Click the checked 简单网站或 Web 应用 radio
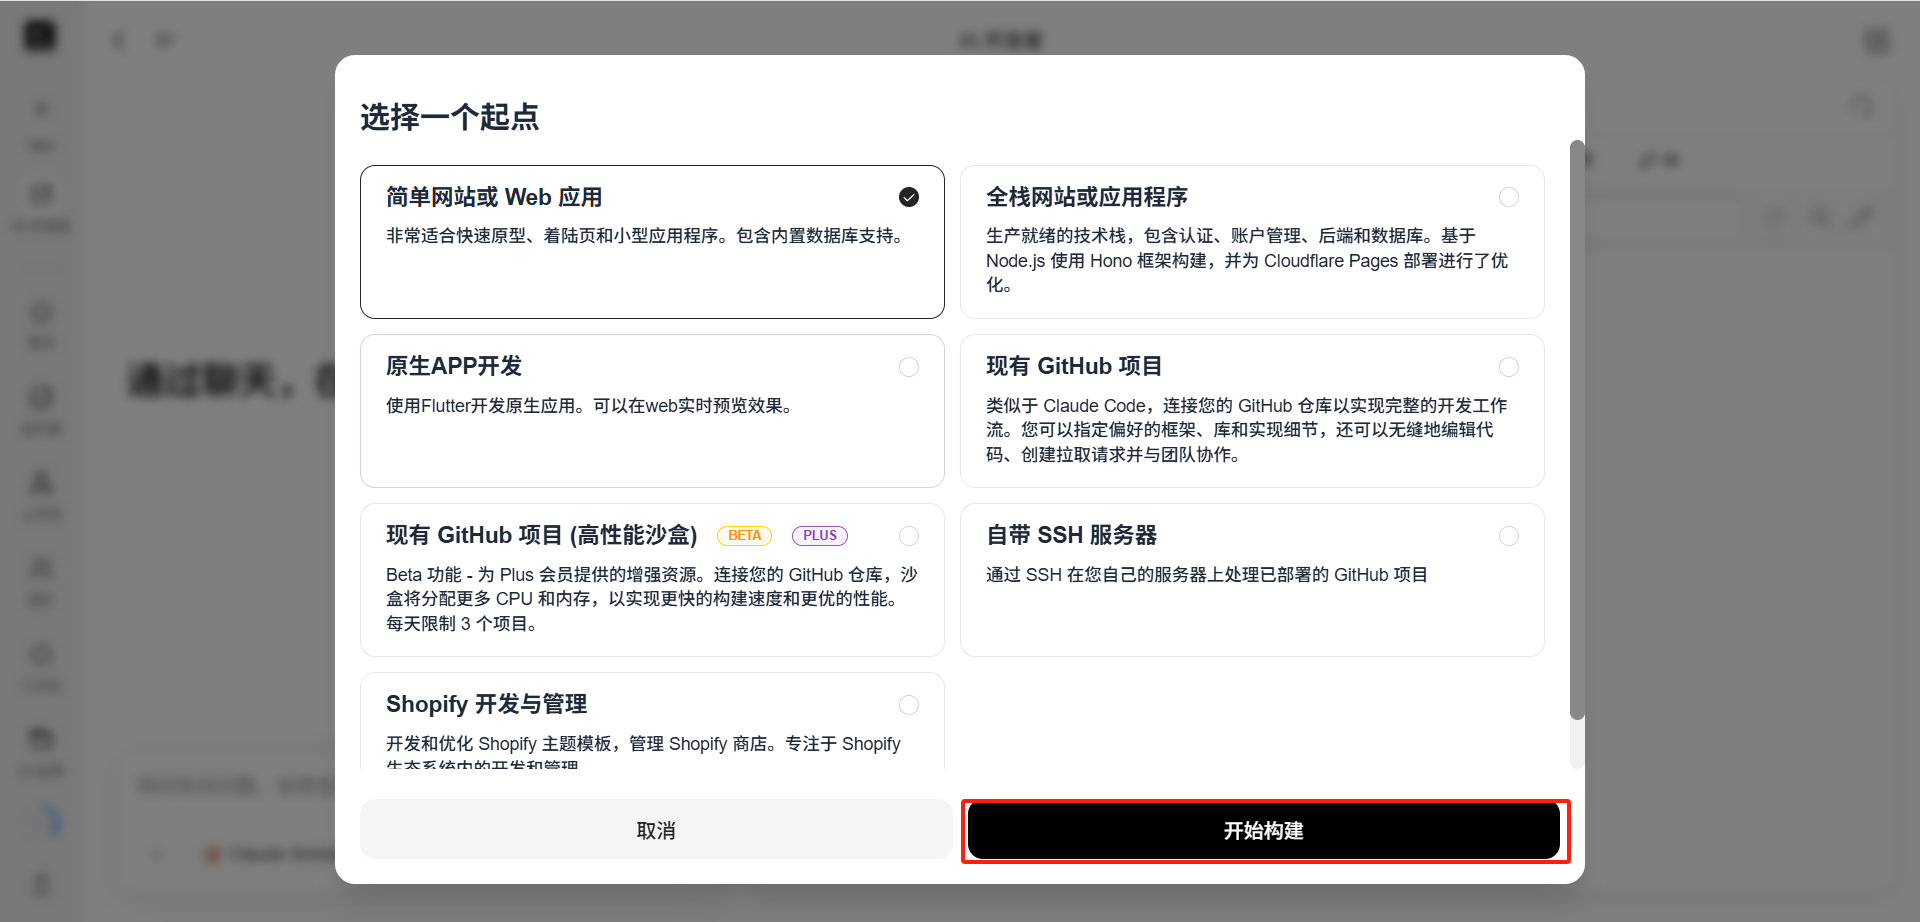This screenshot has width=1920, height=922. coord(908,197)
